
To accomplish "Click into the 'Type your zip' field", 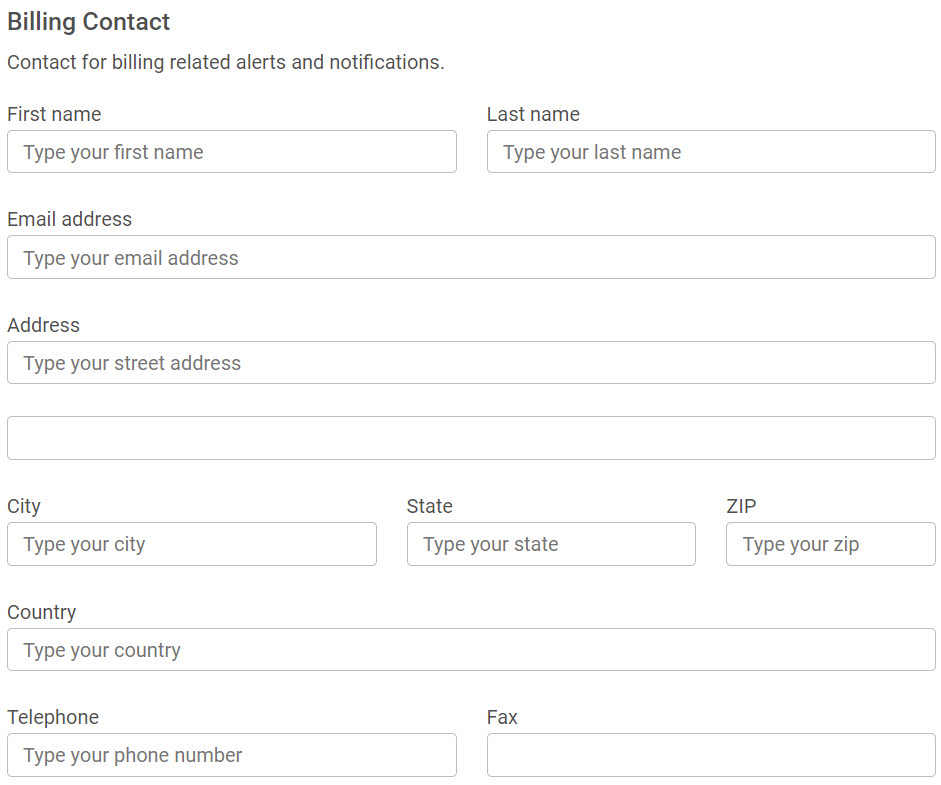I will [x=830, y=544].
